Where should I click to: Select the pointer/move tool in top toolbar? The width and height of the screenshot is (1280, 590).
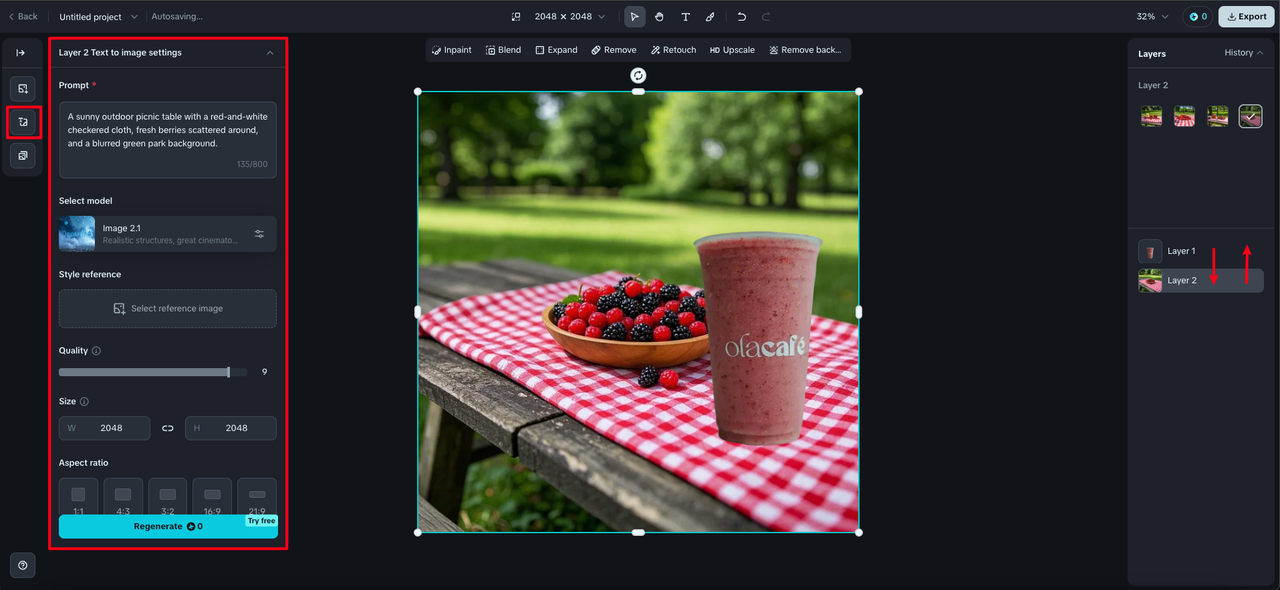635,17
